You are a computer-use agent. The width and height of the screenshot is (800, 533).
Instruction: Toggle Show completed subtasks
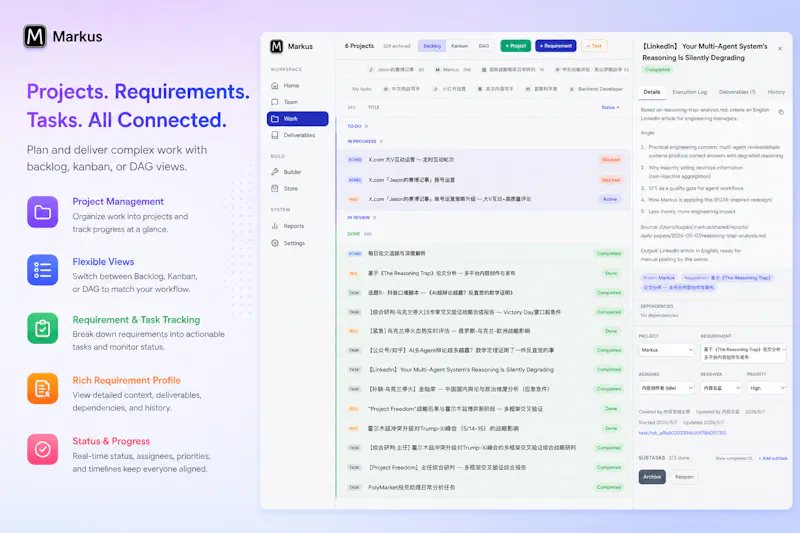tap(733, 458)
